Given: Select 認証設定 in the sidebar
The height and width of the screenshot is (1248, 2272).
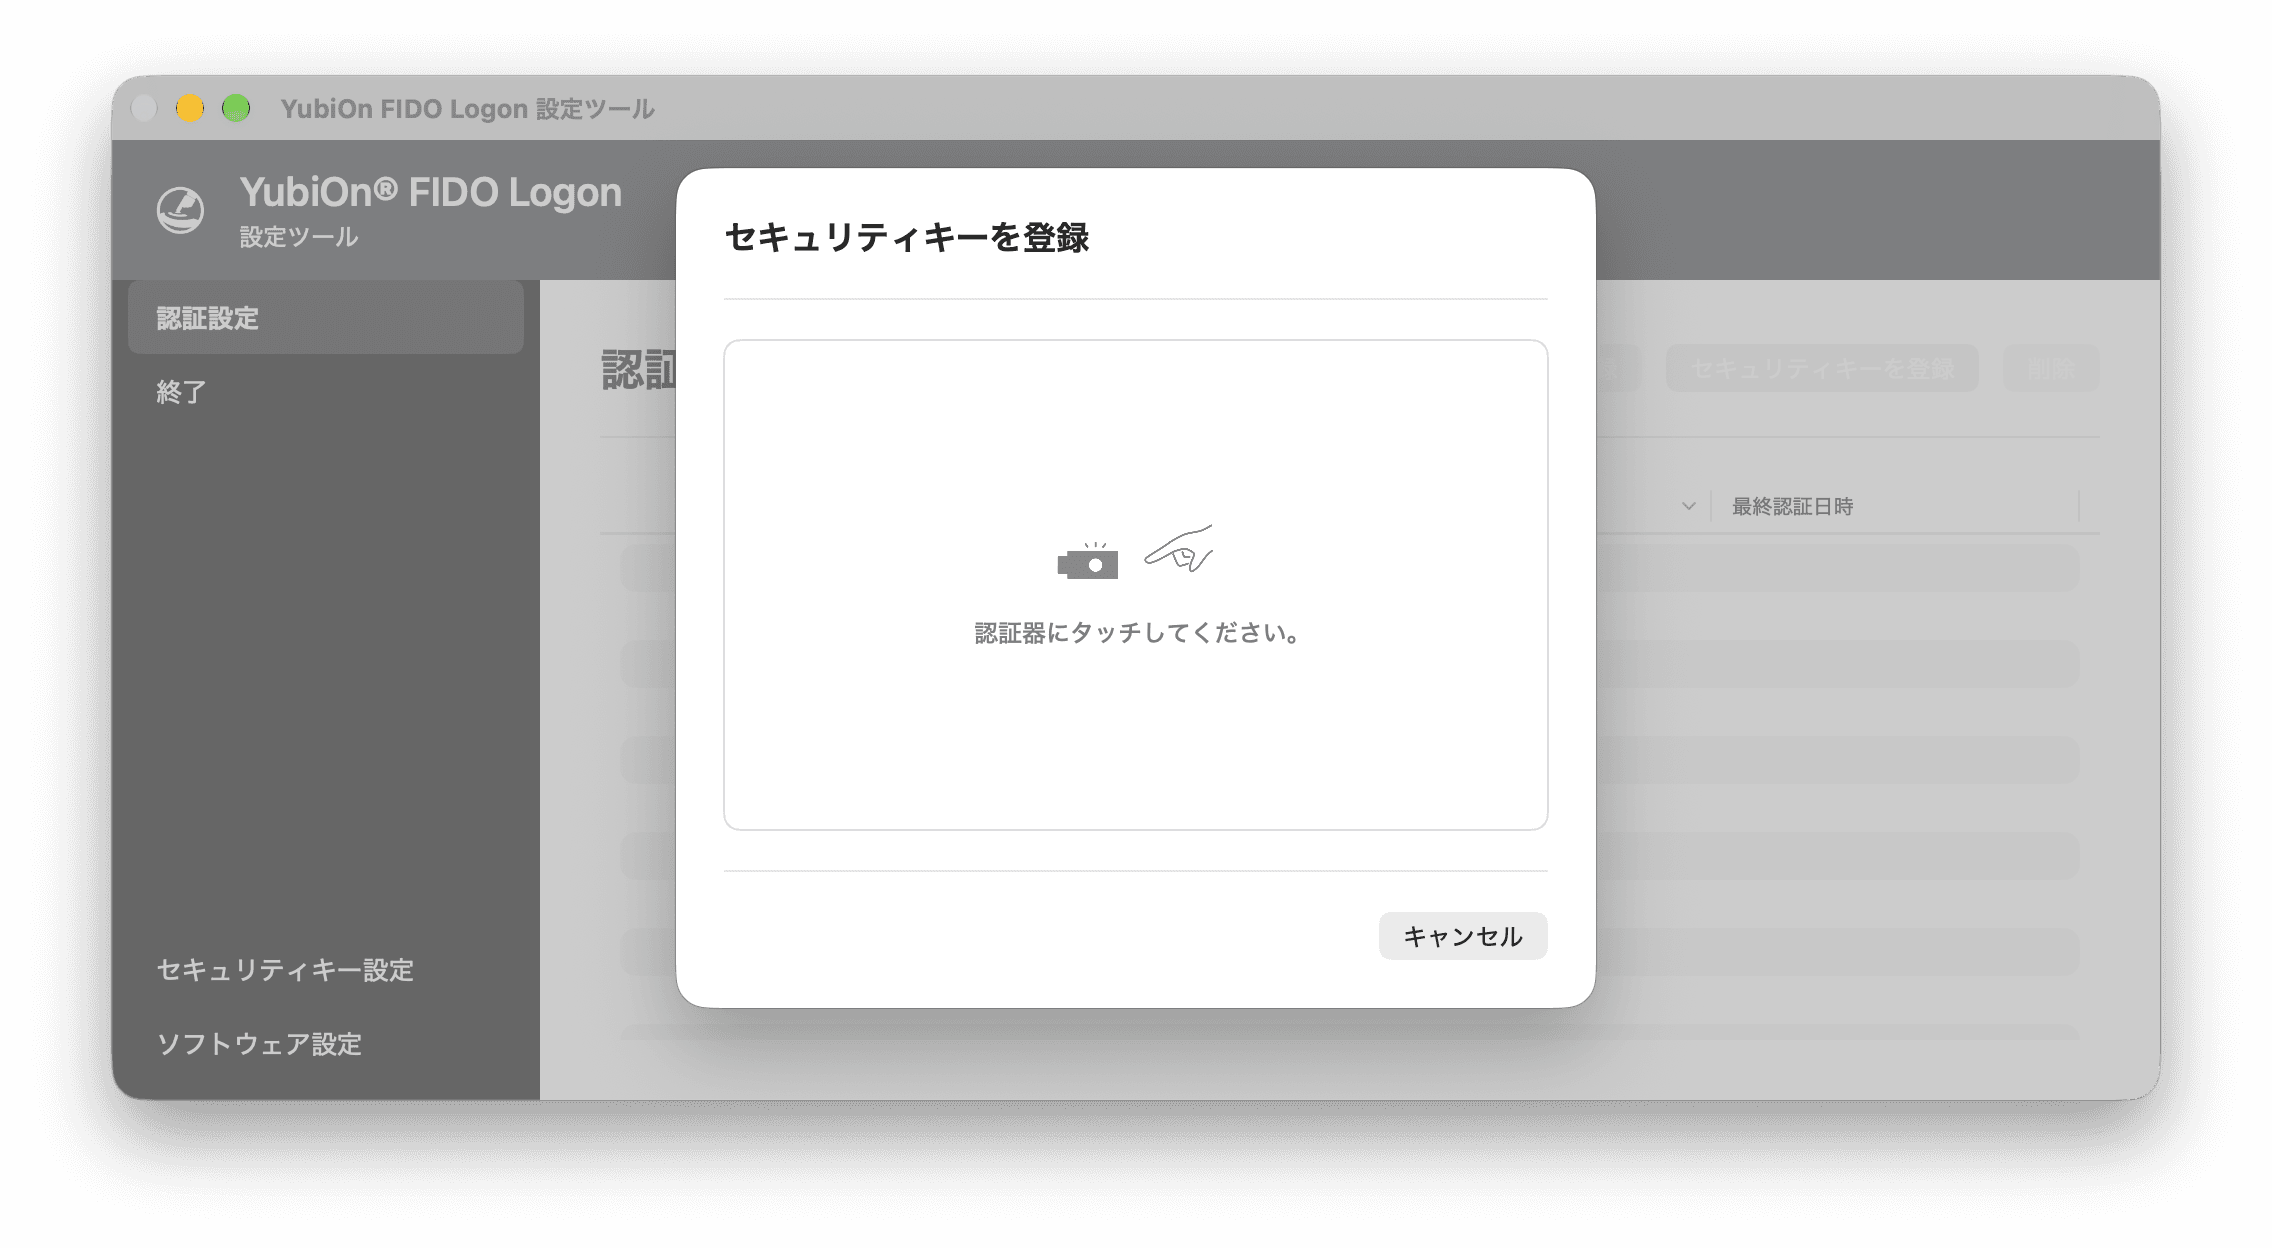Looking at the screenshot, I should pyautogui.click(x=326, y=318).
